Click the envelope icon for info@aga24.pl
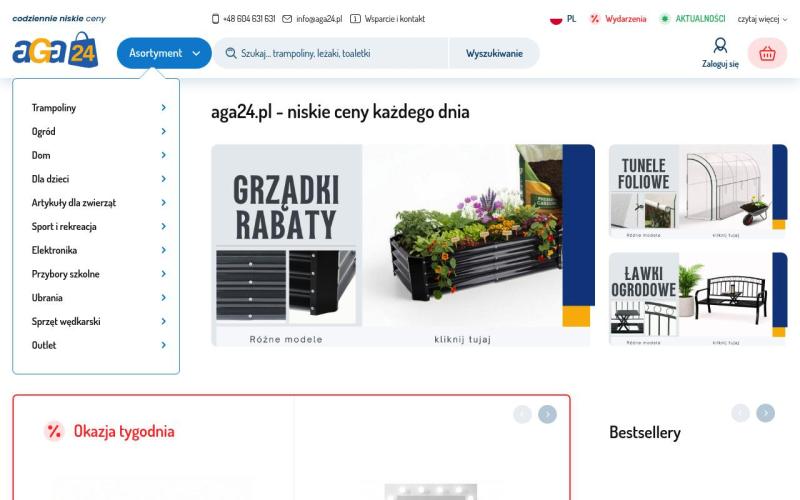Image resolution: width=800 pixels, height=500 pixels. coord(287,19)
